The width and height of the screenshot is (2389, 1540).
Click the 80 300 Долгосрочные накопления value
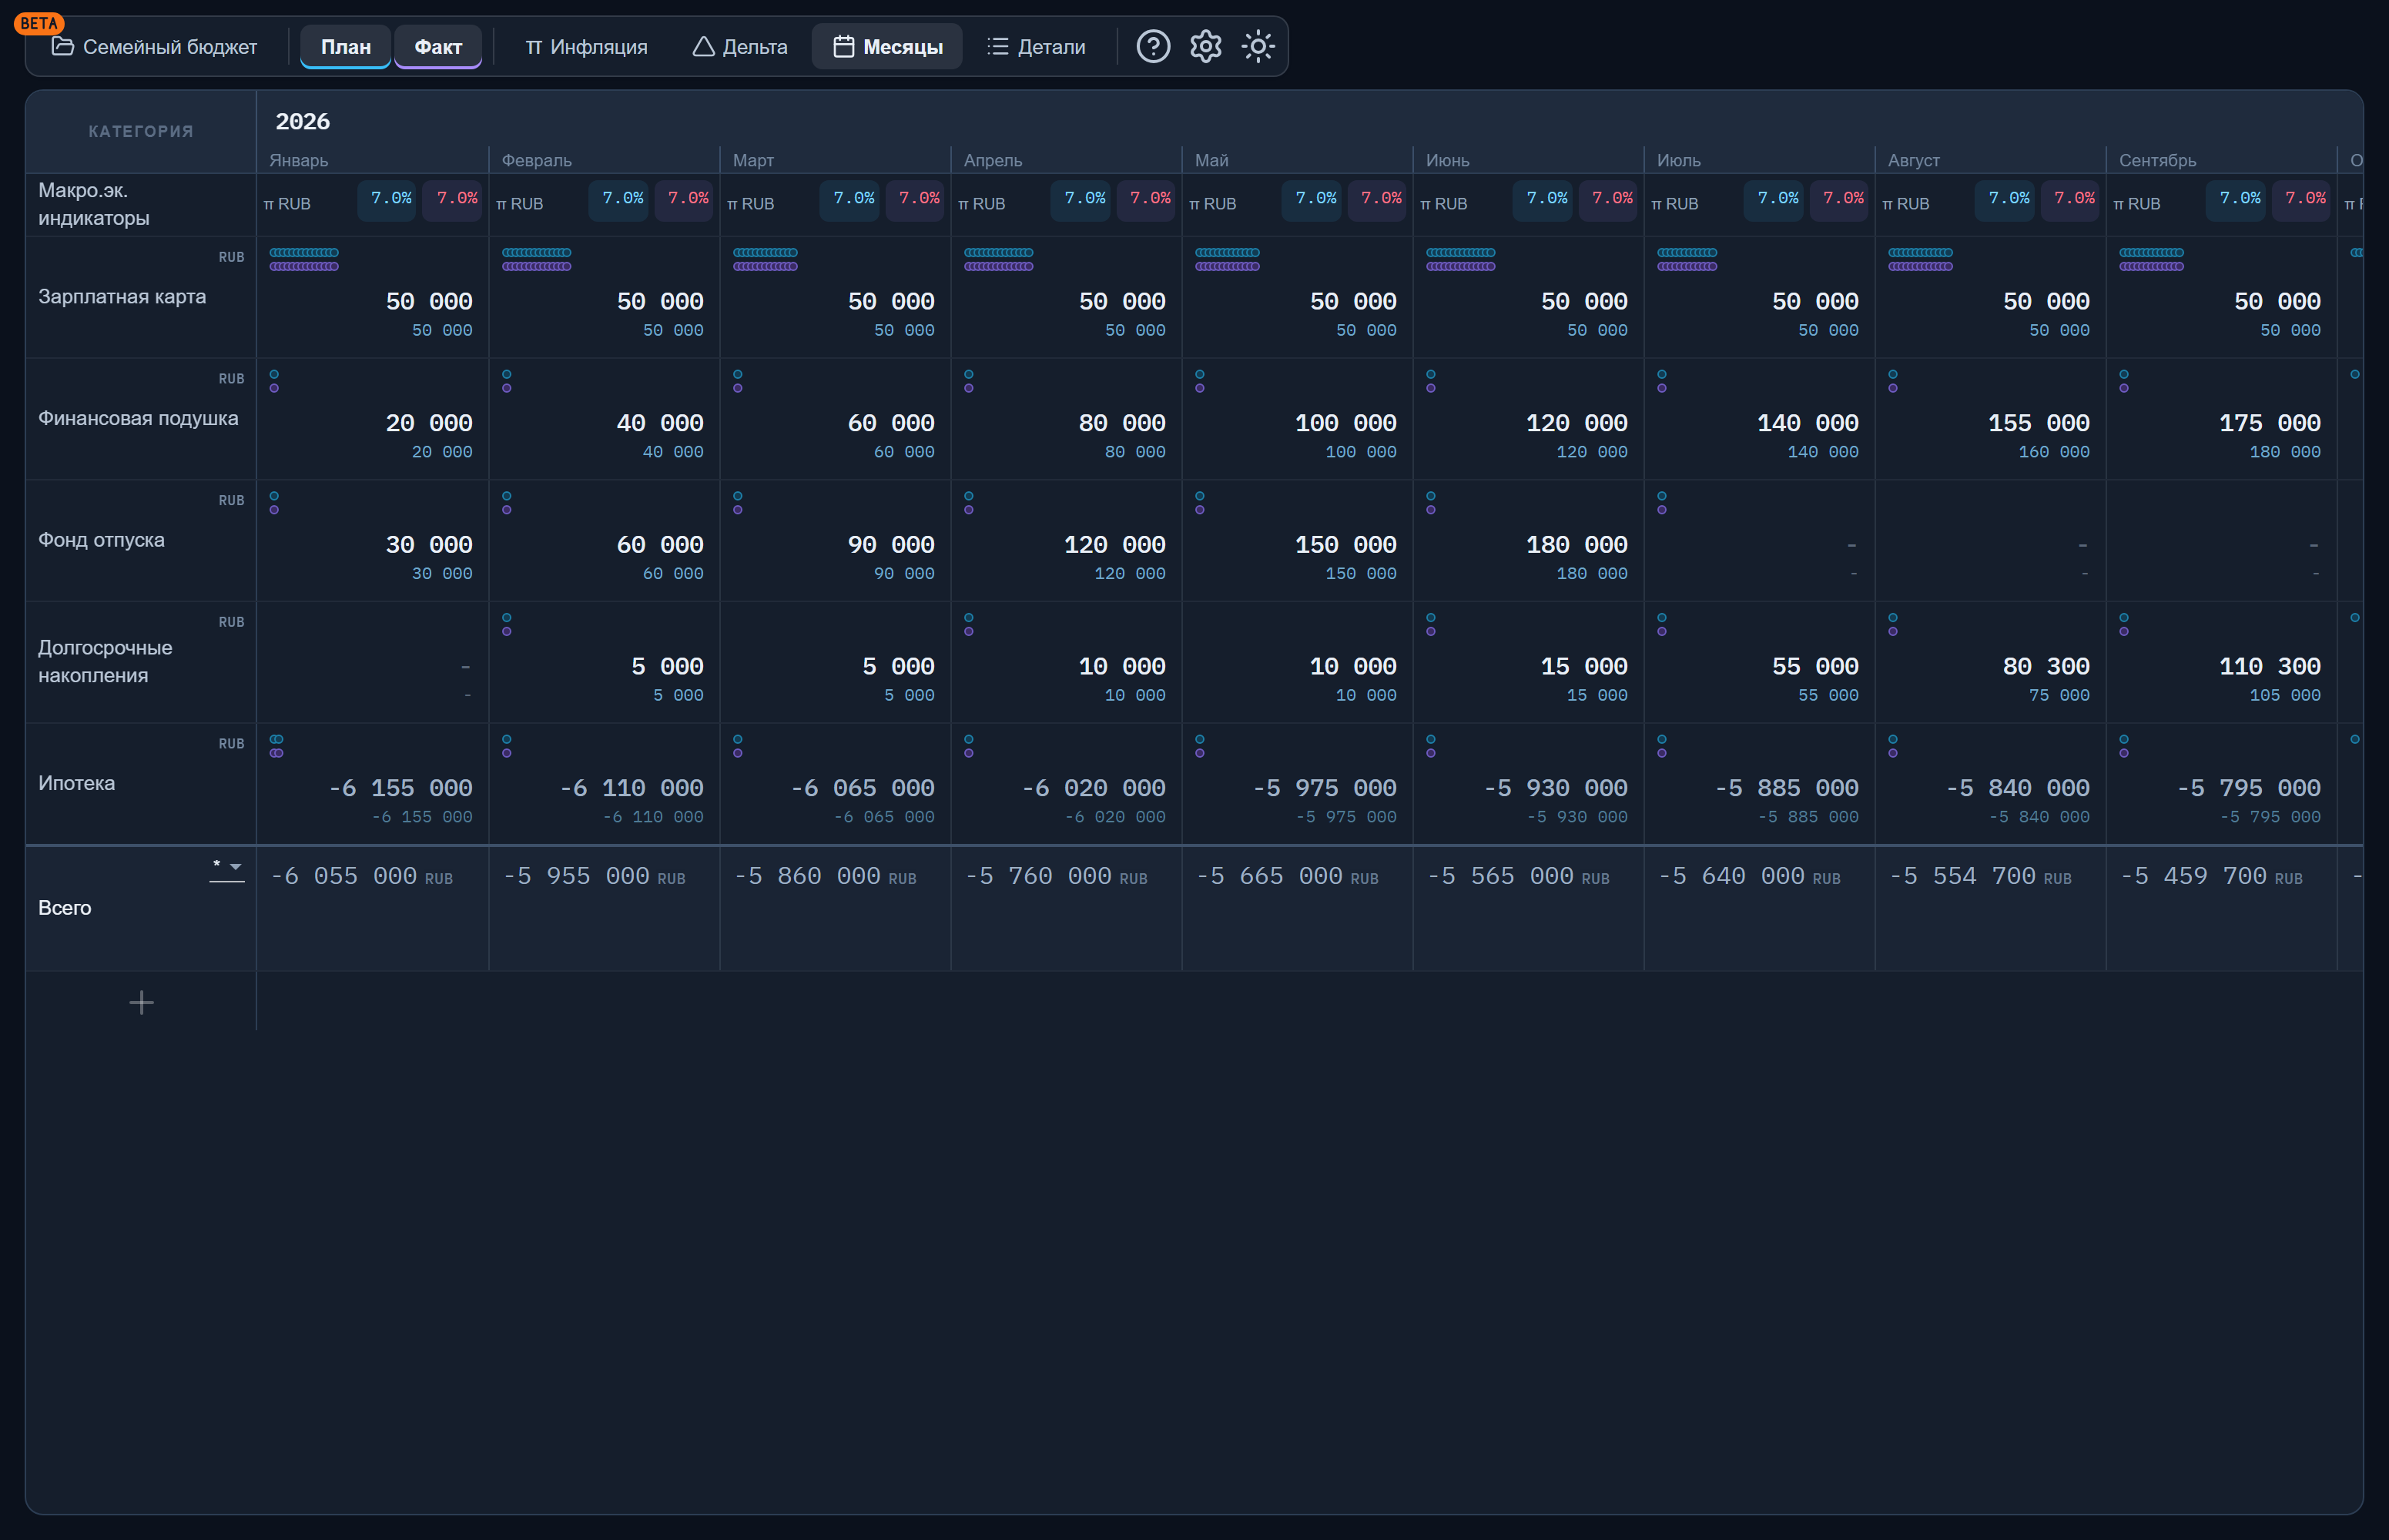[x=2045, y=666]
